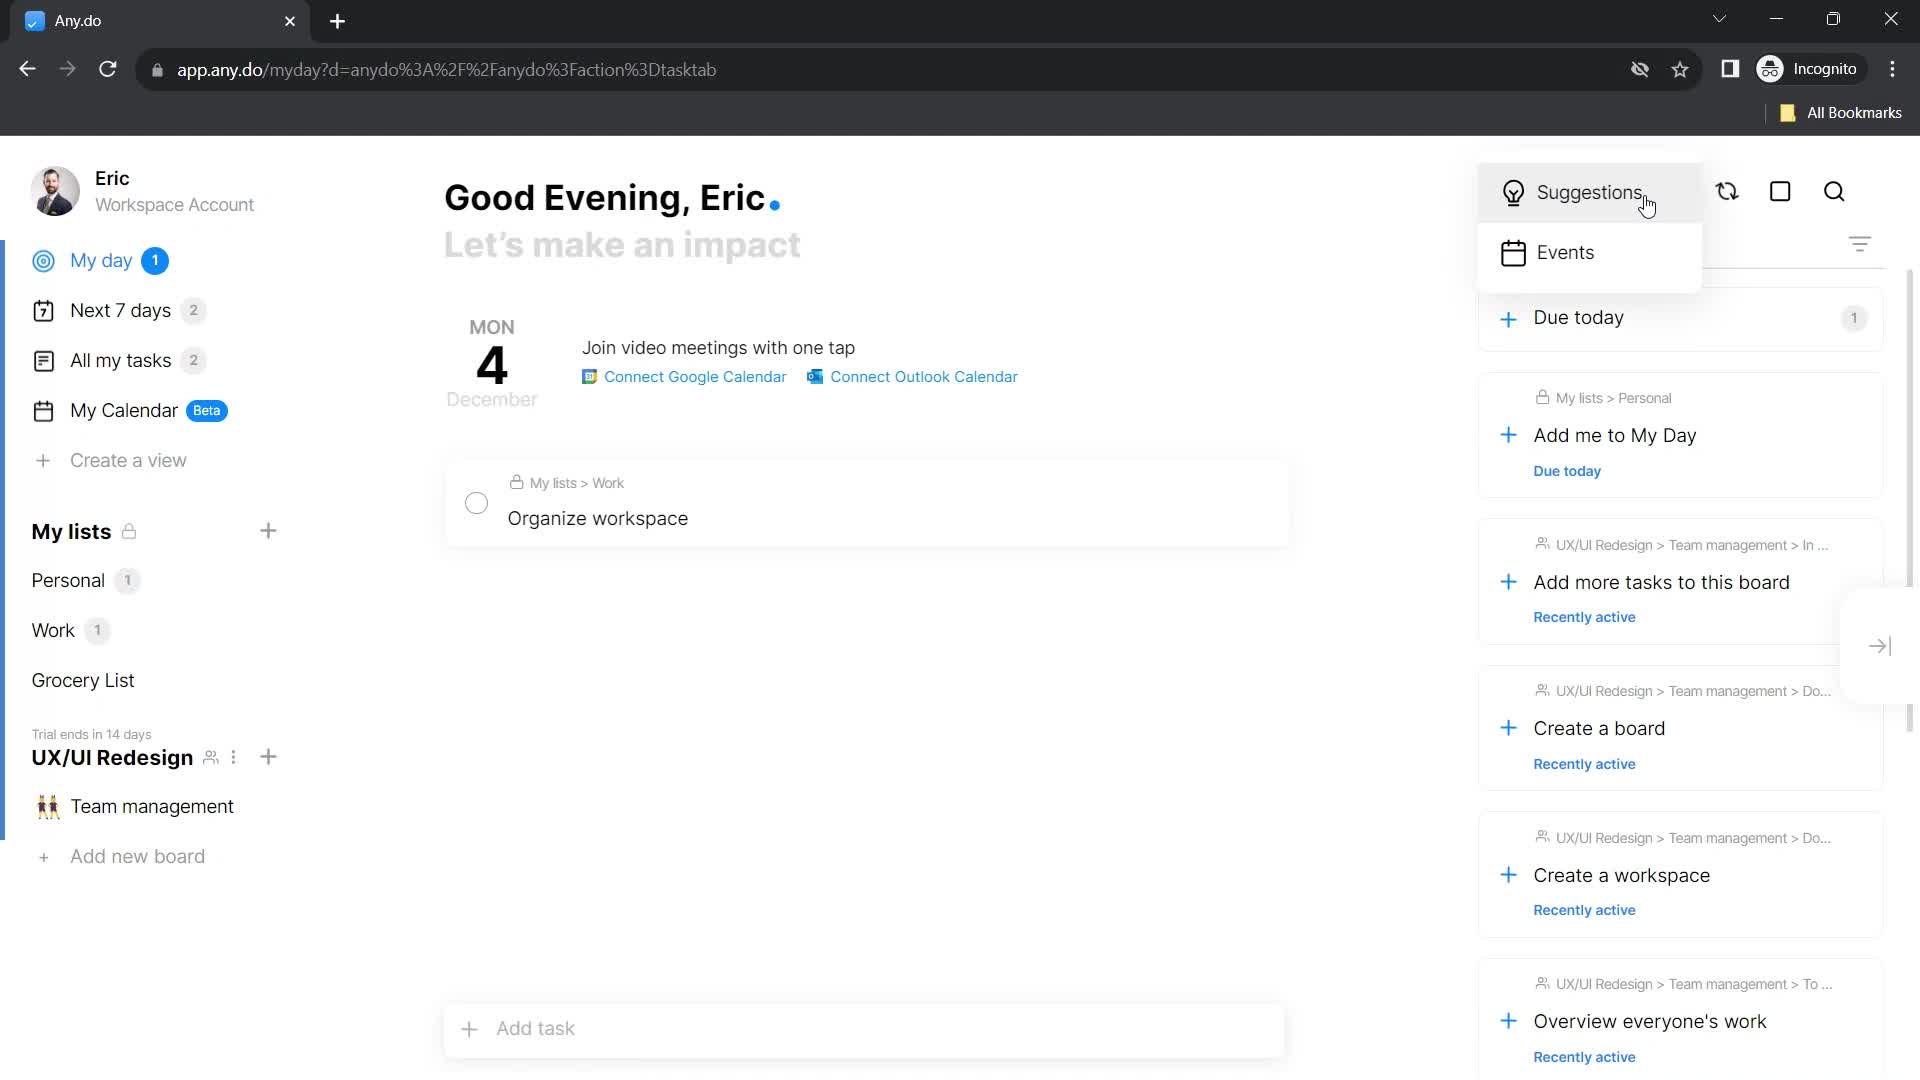
Task: Select My day from the sidebar
Action: tap(100, 260)
